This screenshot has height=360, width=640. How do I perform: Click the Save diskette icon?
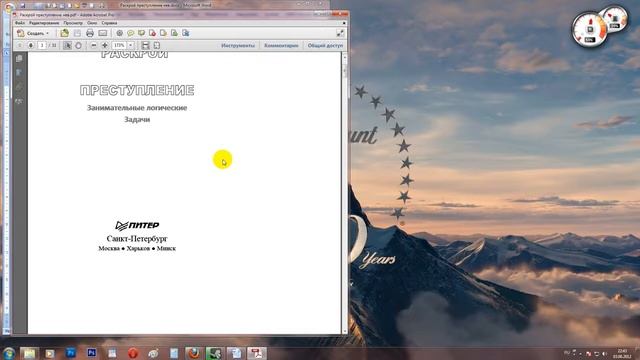pos(77,33)
